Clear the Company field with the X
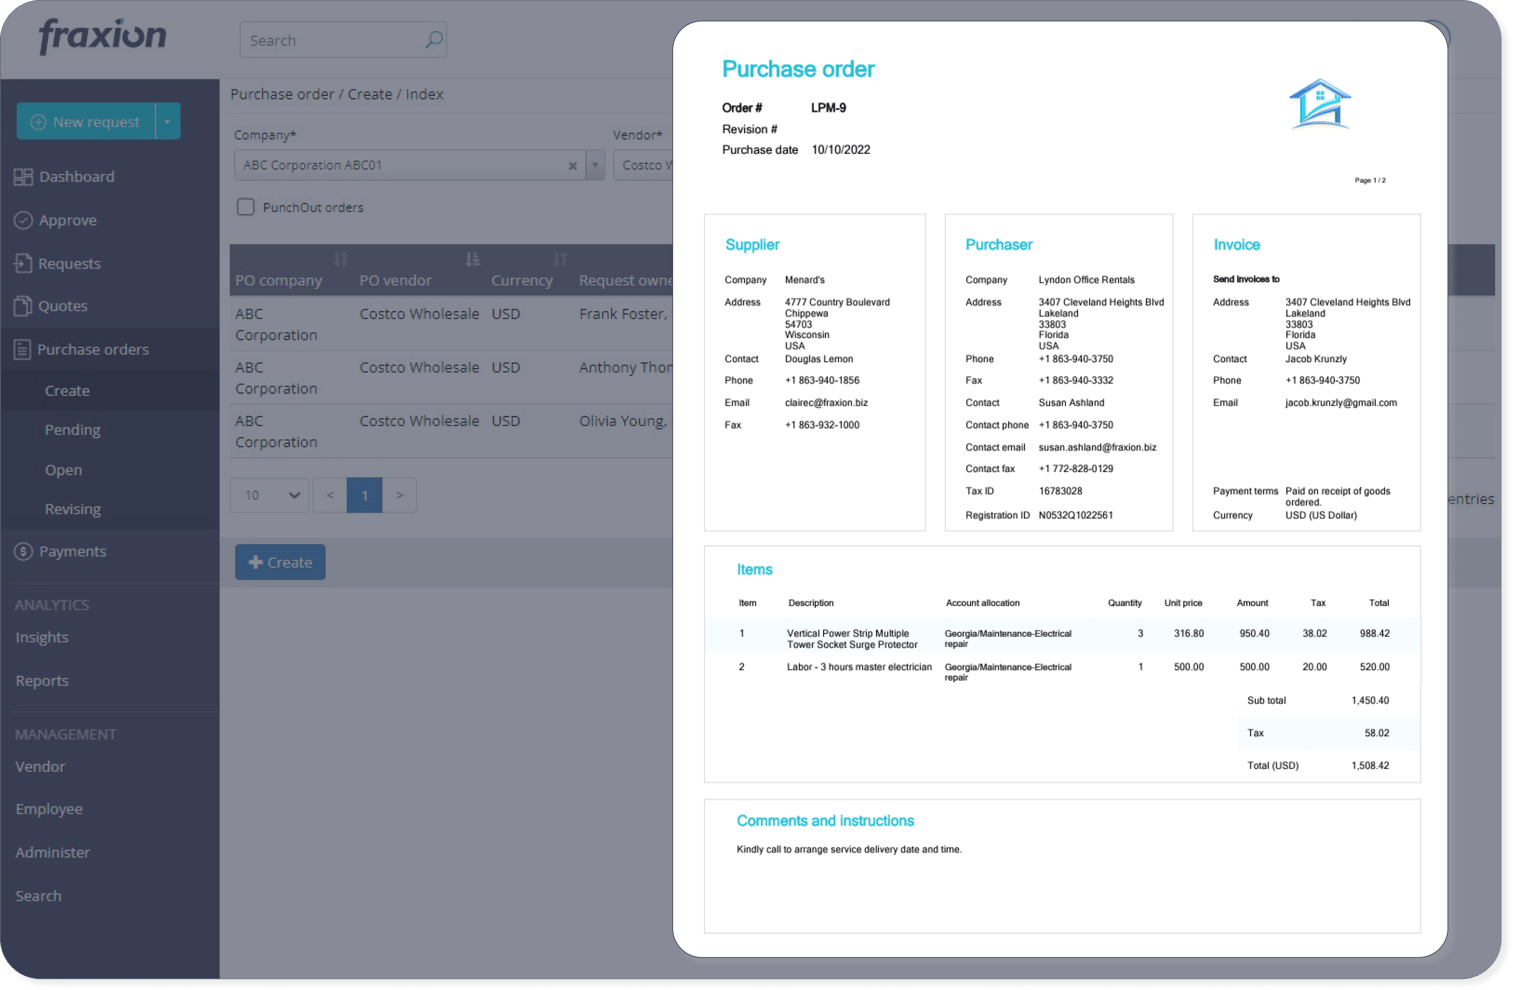The image size is (1513, 990). (572, 165)
